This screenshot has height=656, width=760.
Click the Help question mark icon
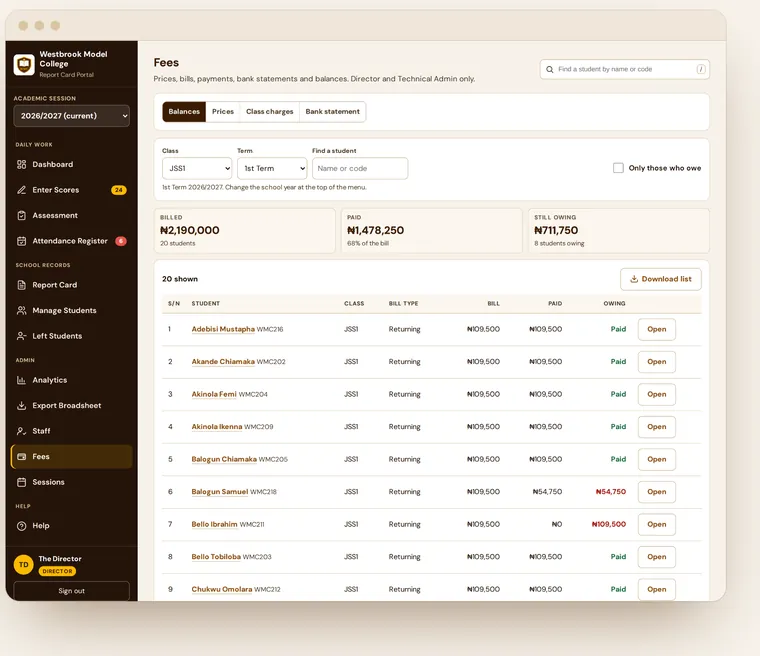(x=21, y=526)
